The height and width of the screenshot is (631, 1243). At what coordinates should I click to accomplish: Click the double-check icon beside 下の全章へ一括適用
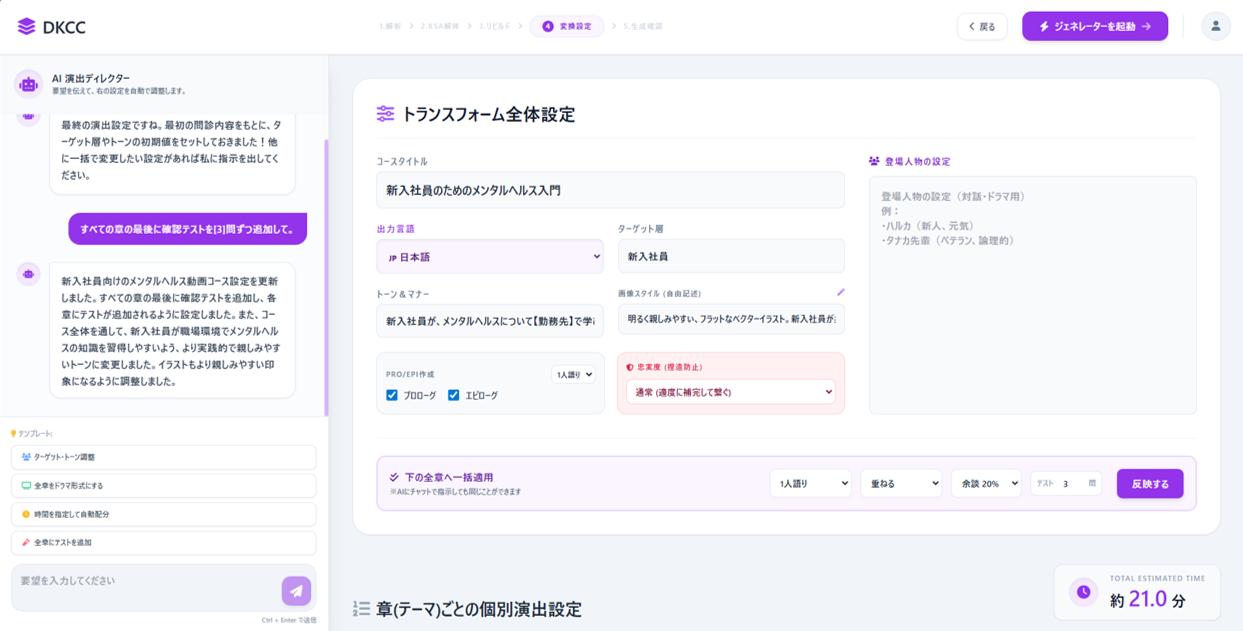[x=394, y=478]
